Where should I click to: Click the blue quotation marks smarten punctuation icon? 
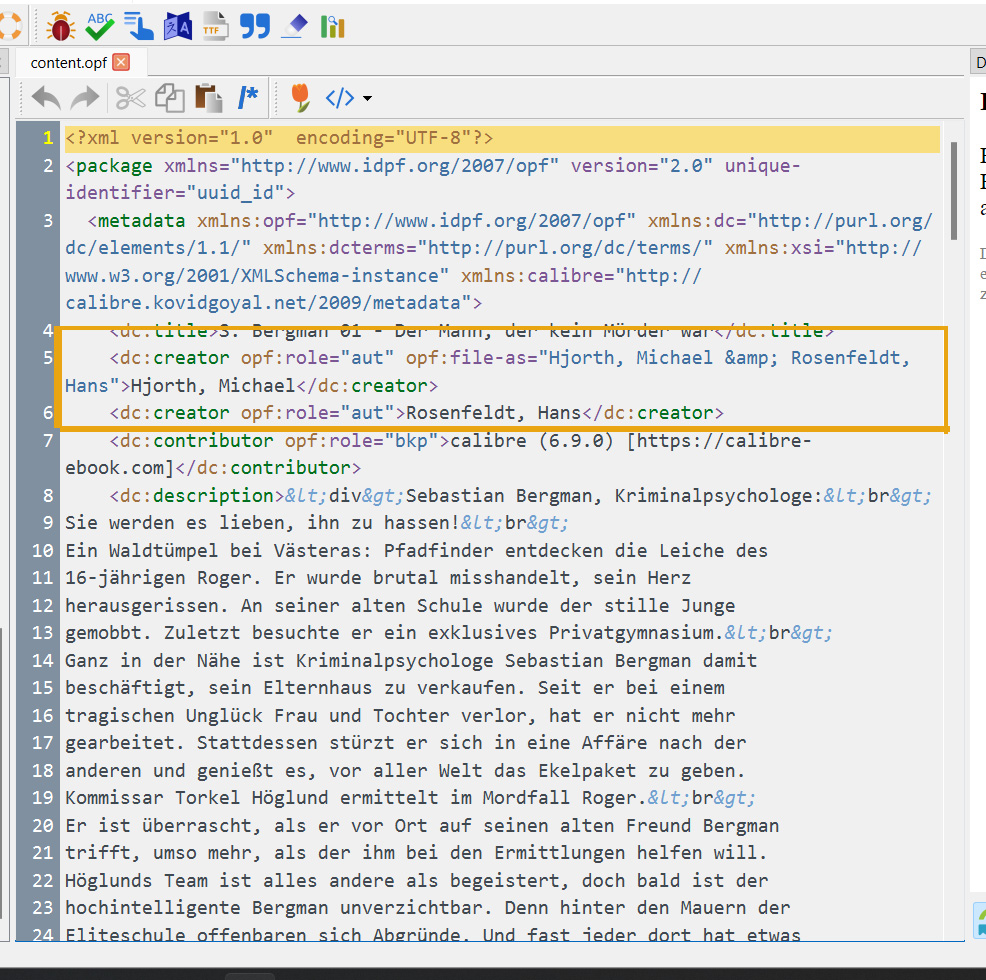pos(255,26)
